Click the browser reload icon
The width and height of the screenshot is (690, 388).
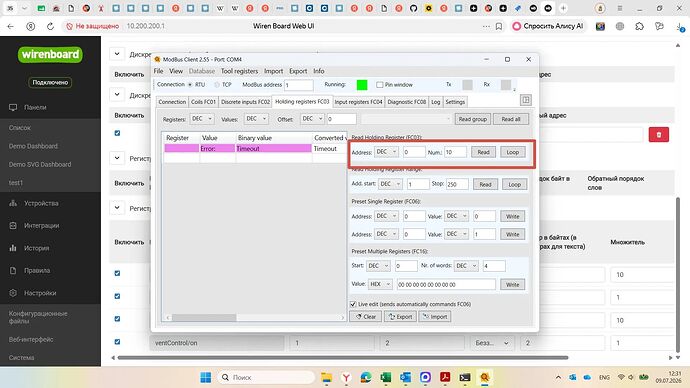[50, 26]
